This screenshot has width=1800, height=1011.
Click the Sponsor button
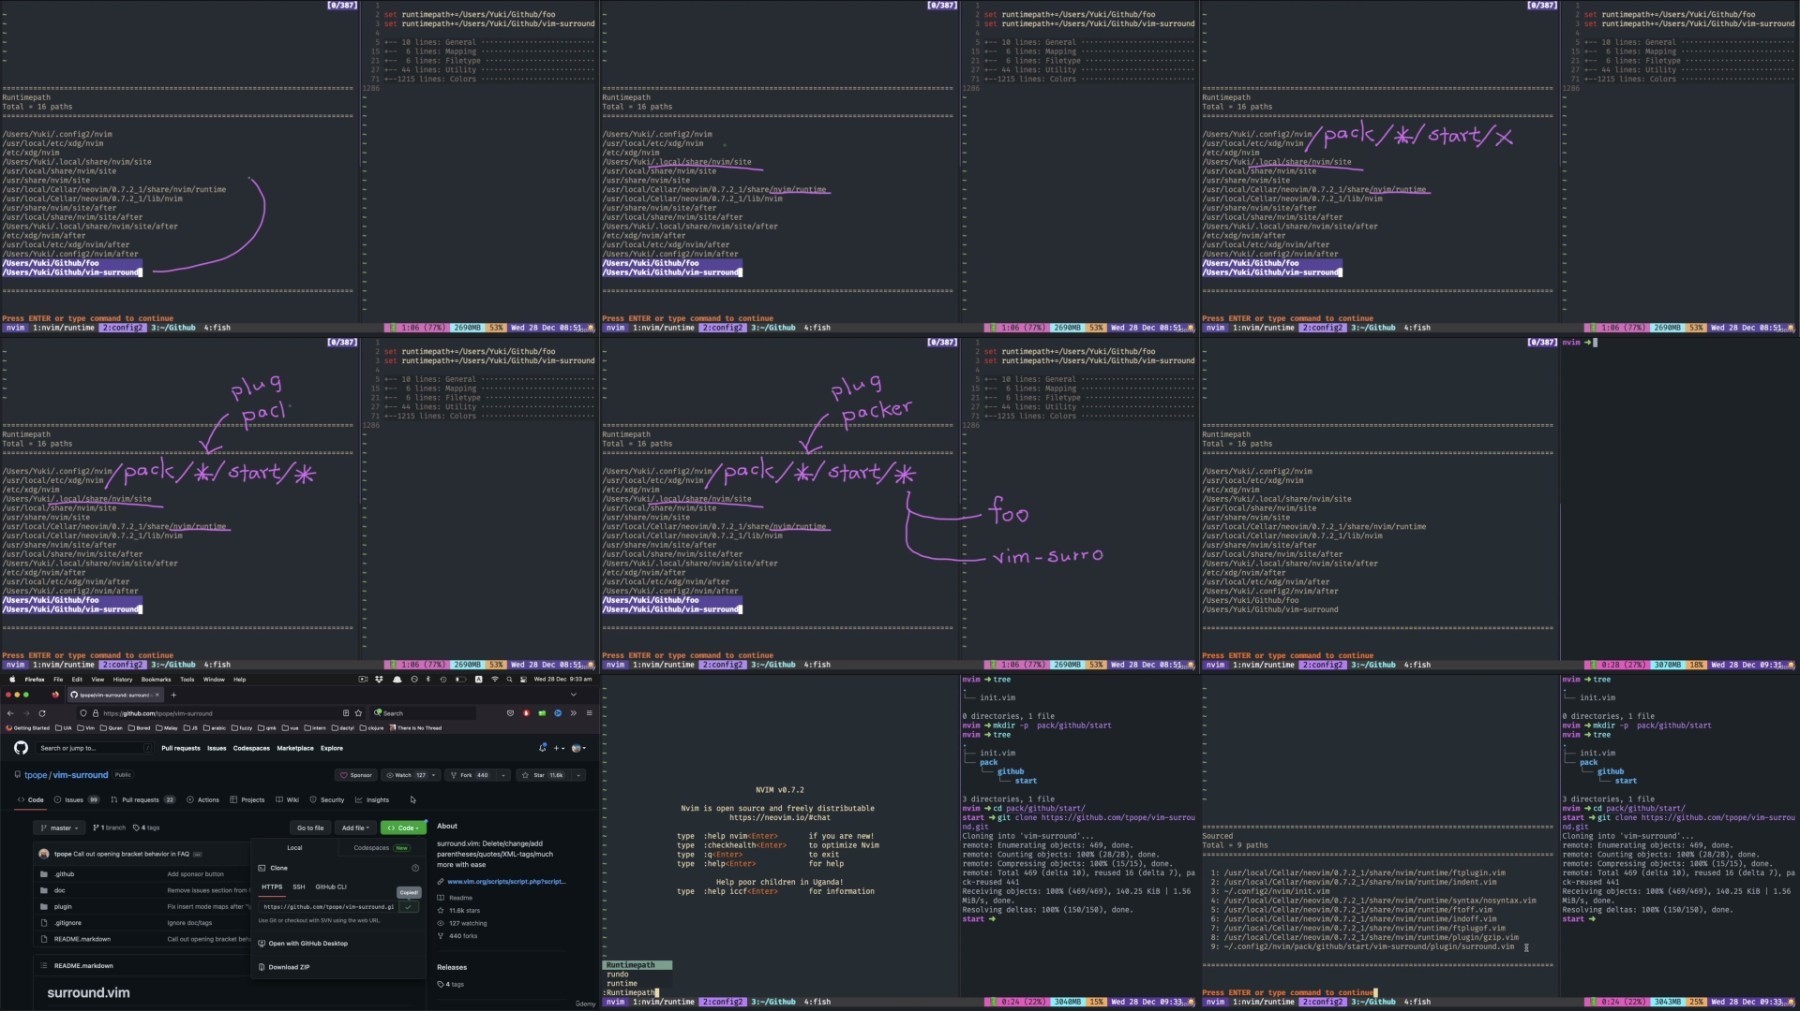click(356, 775)
